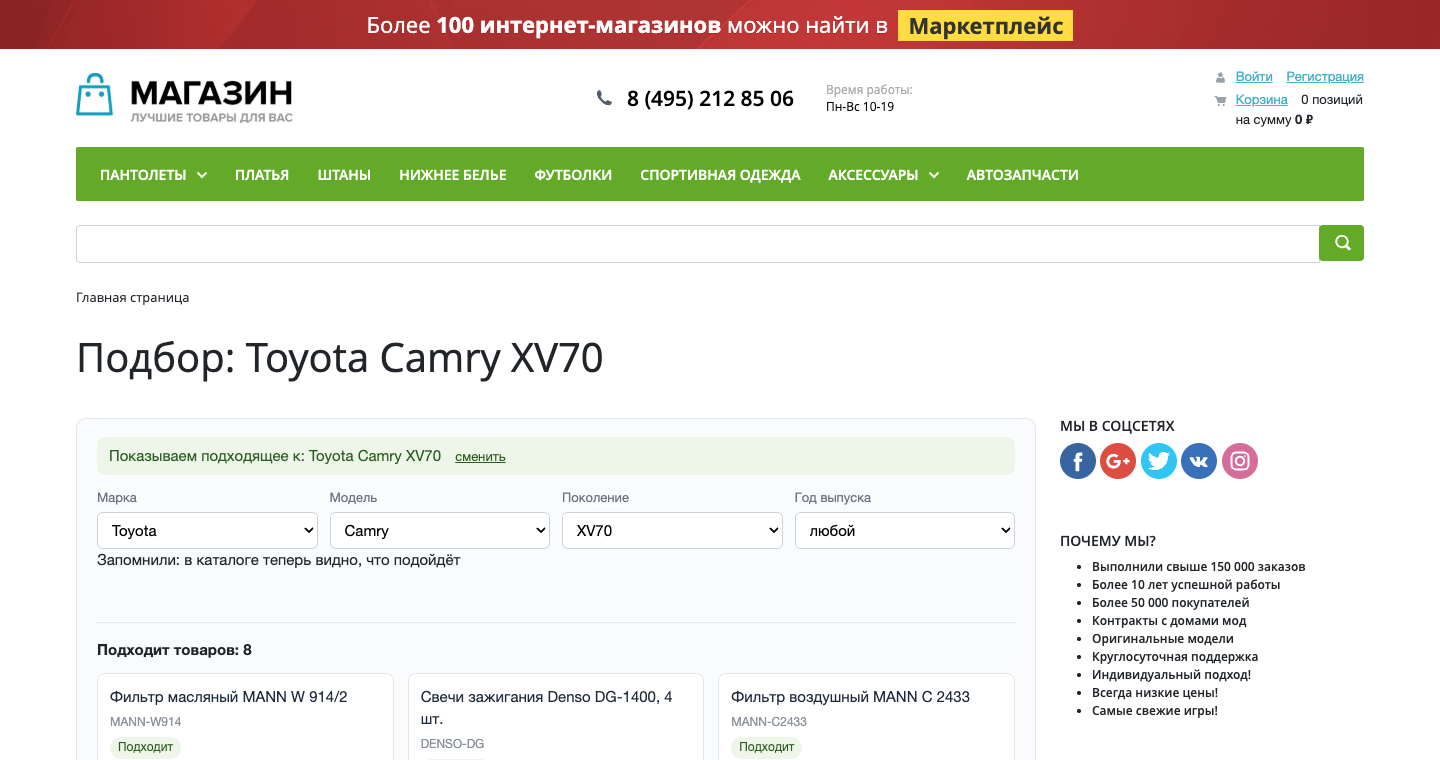
Task: Open the Корзина cart link
Action: tap(1261, 100)
